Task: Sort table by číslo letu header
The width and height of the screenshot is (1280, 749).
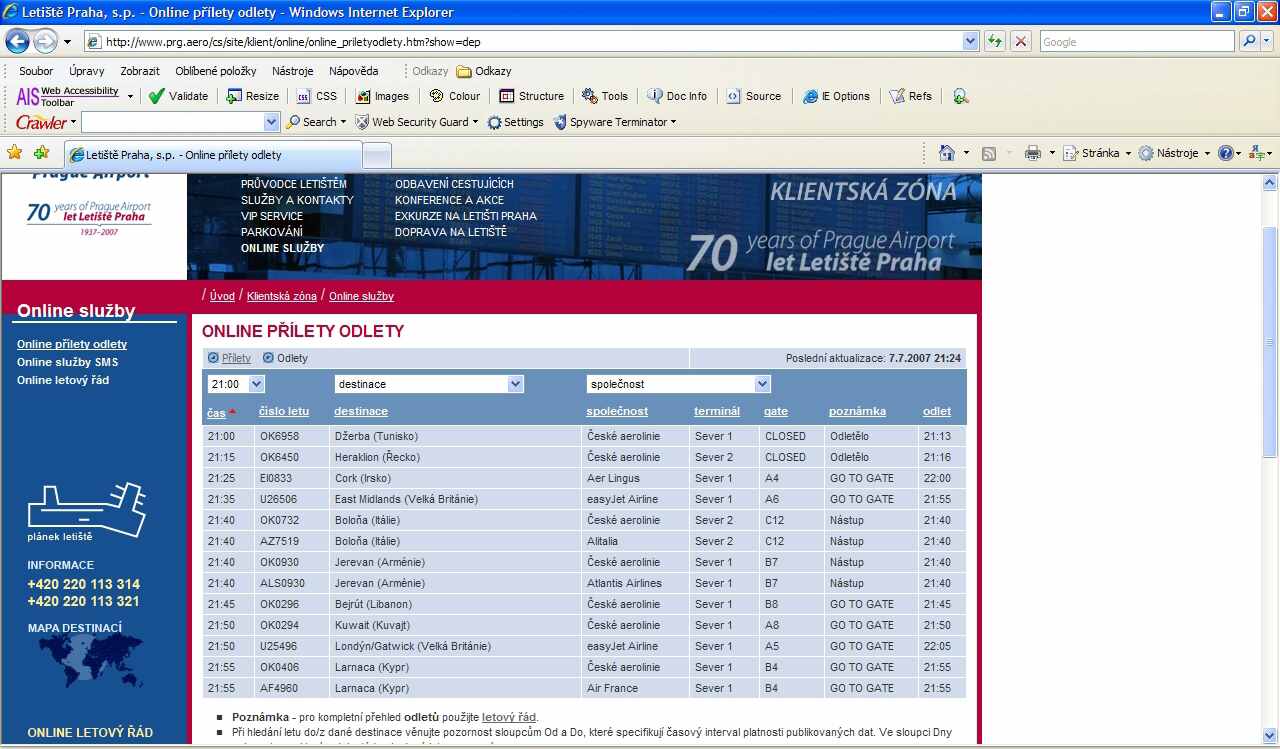Action: tap(284, 411)
